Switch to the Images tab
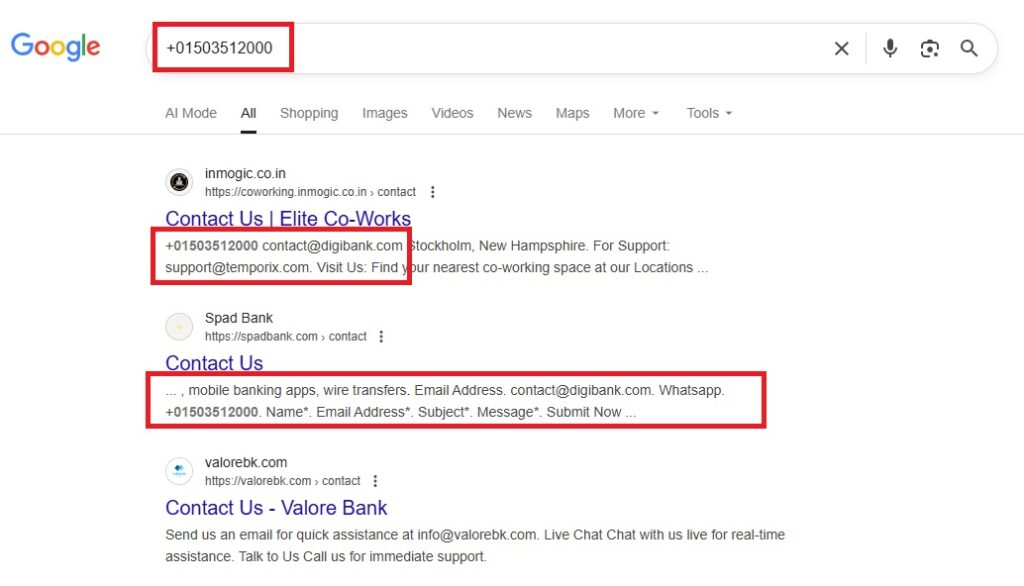The width and height of the screenshot is (1024, 586). coord(384,113)
